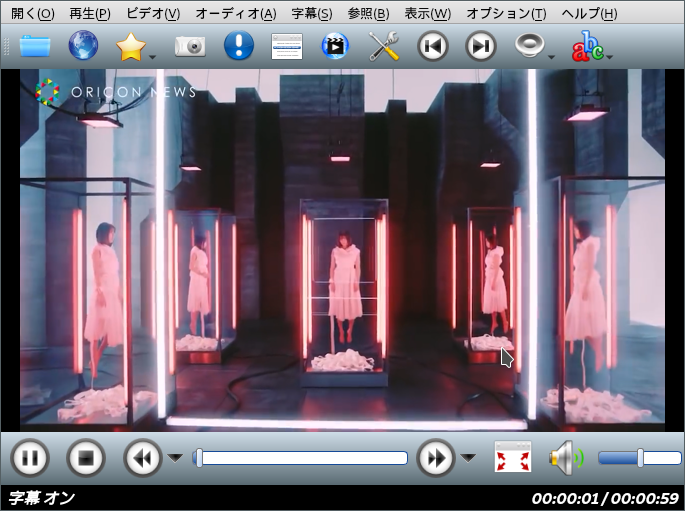Open the 参照(B) menu
The width and height of the screenshot is (685, 511).
[368, 14]
